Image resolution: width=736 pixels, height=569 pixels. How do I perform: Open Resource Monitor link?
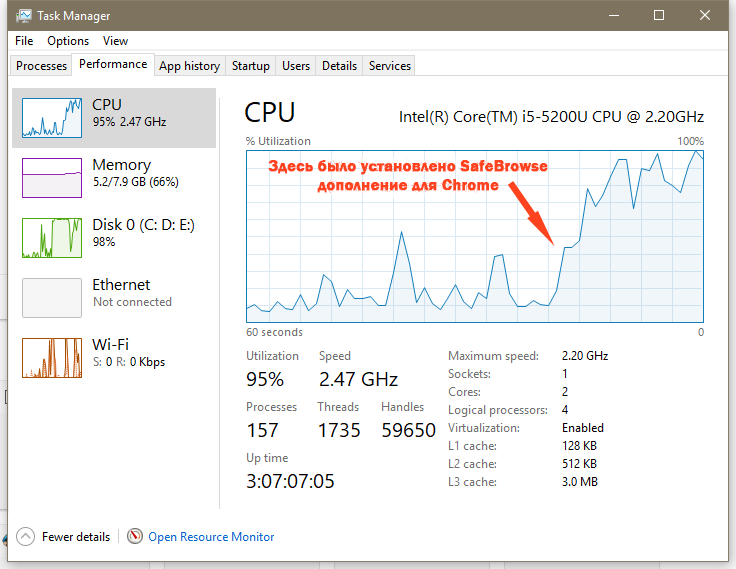pyautogui.click(x=211, y=537)
